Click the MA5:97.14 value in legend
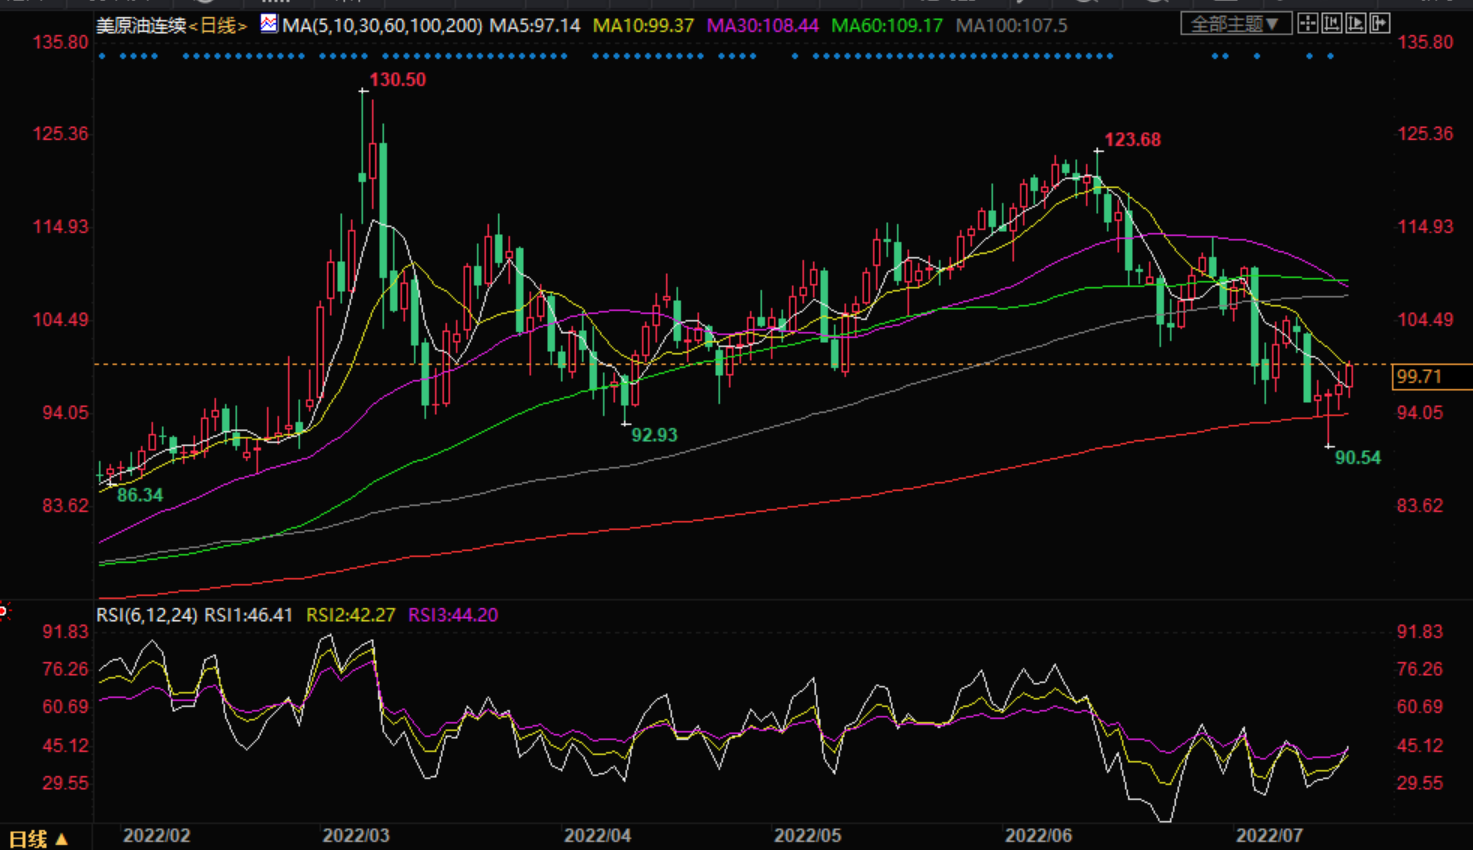The height and width of the screenshot is (850, 1473). tap(534, 25)
